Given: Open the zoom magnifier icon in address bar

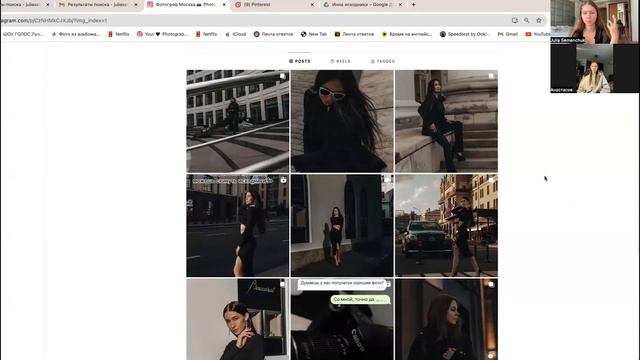Looking at the screenshot, I should click(527, 20).
